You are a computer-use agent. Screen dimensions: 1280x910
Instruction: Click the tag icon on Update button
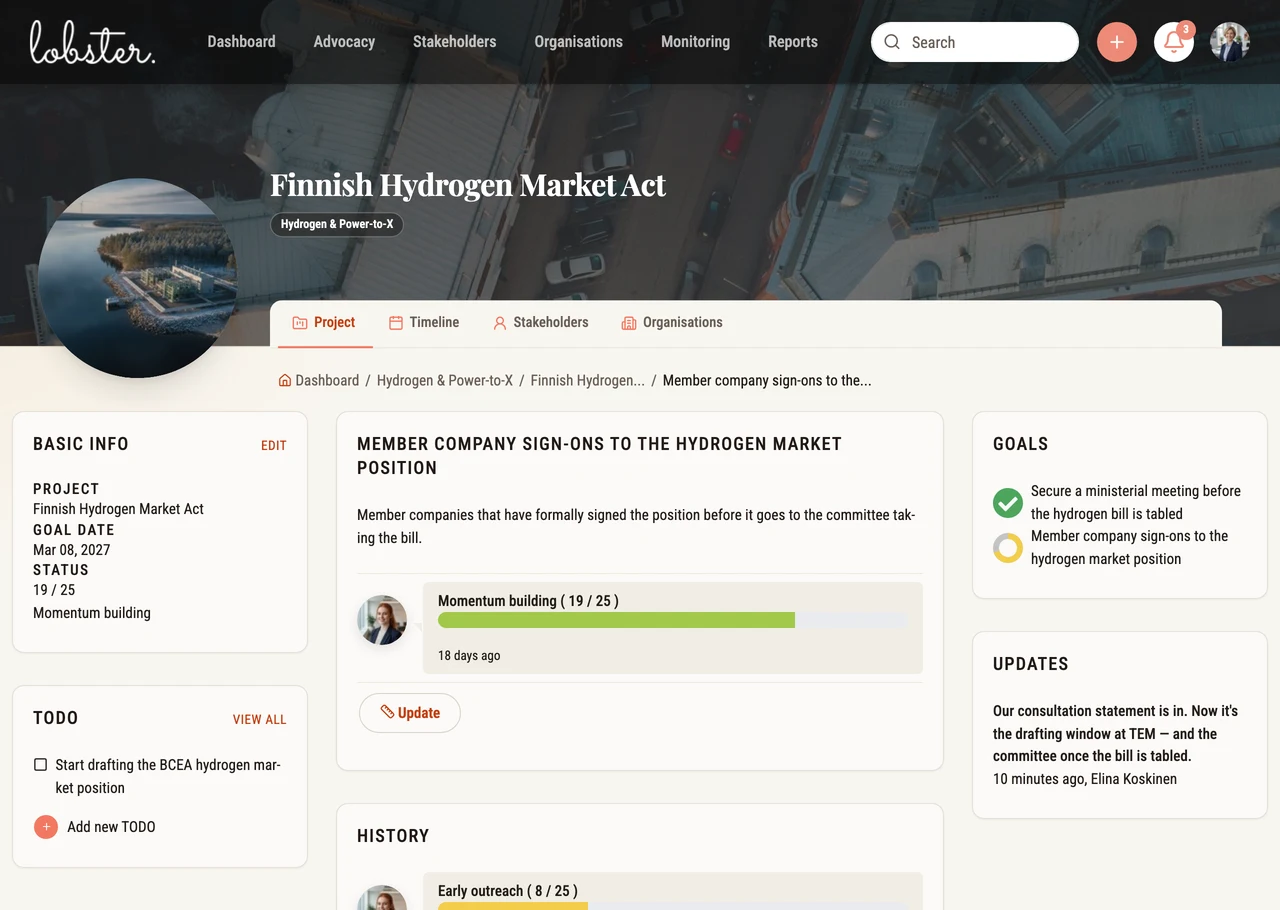click(x=387, y=713)
